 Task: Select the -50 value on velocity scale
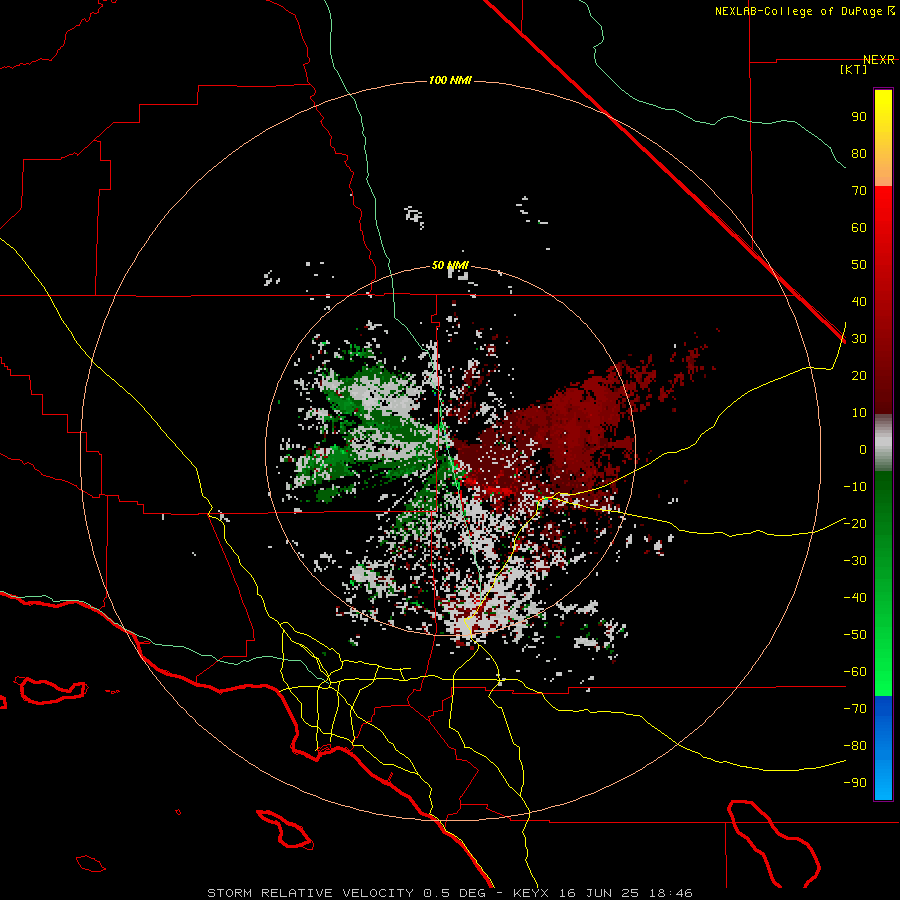(x=855, y=635)
